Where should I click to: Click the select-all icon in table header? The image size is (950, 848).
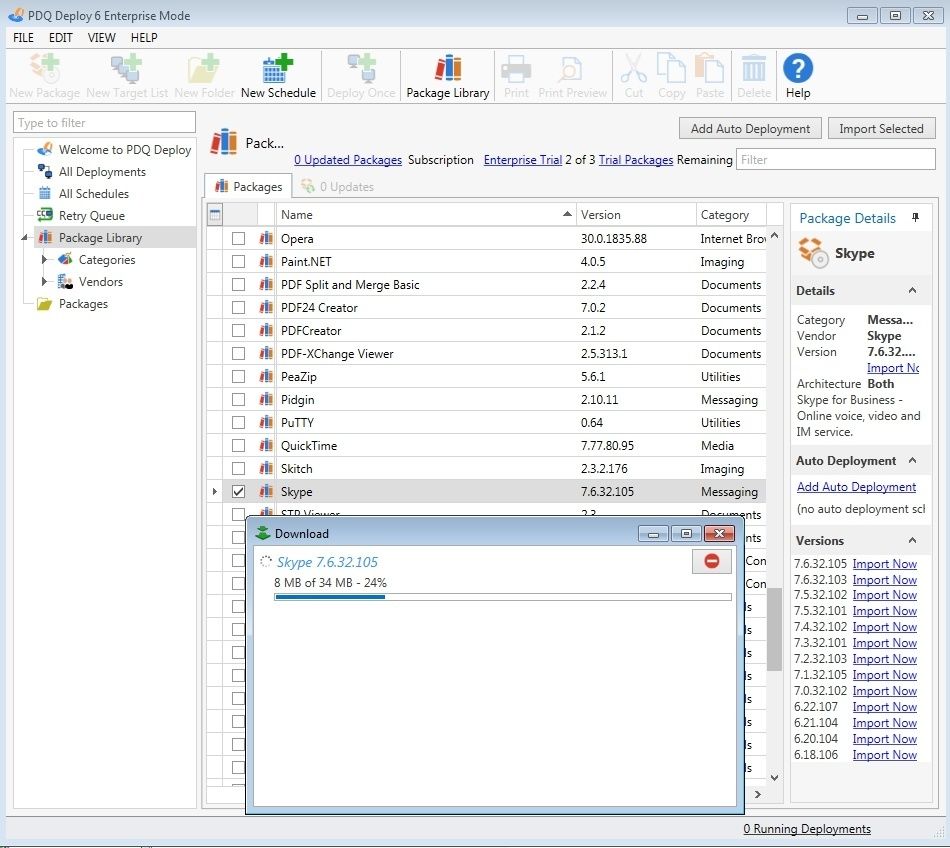[x=214, y=214]
